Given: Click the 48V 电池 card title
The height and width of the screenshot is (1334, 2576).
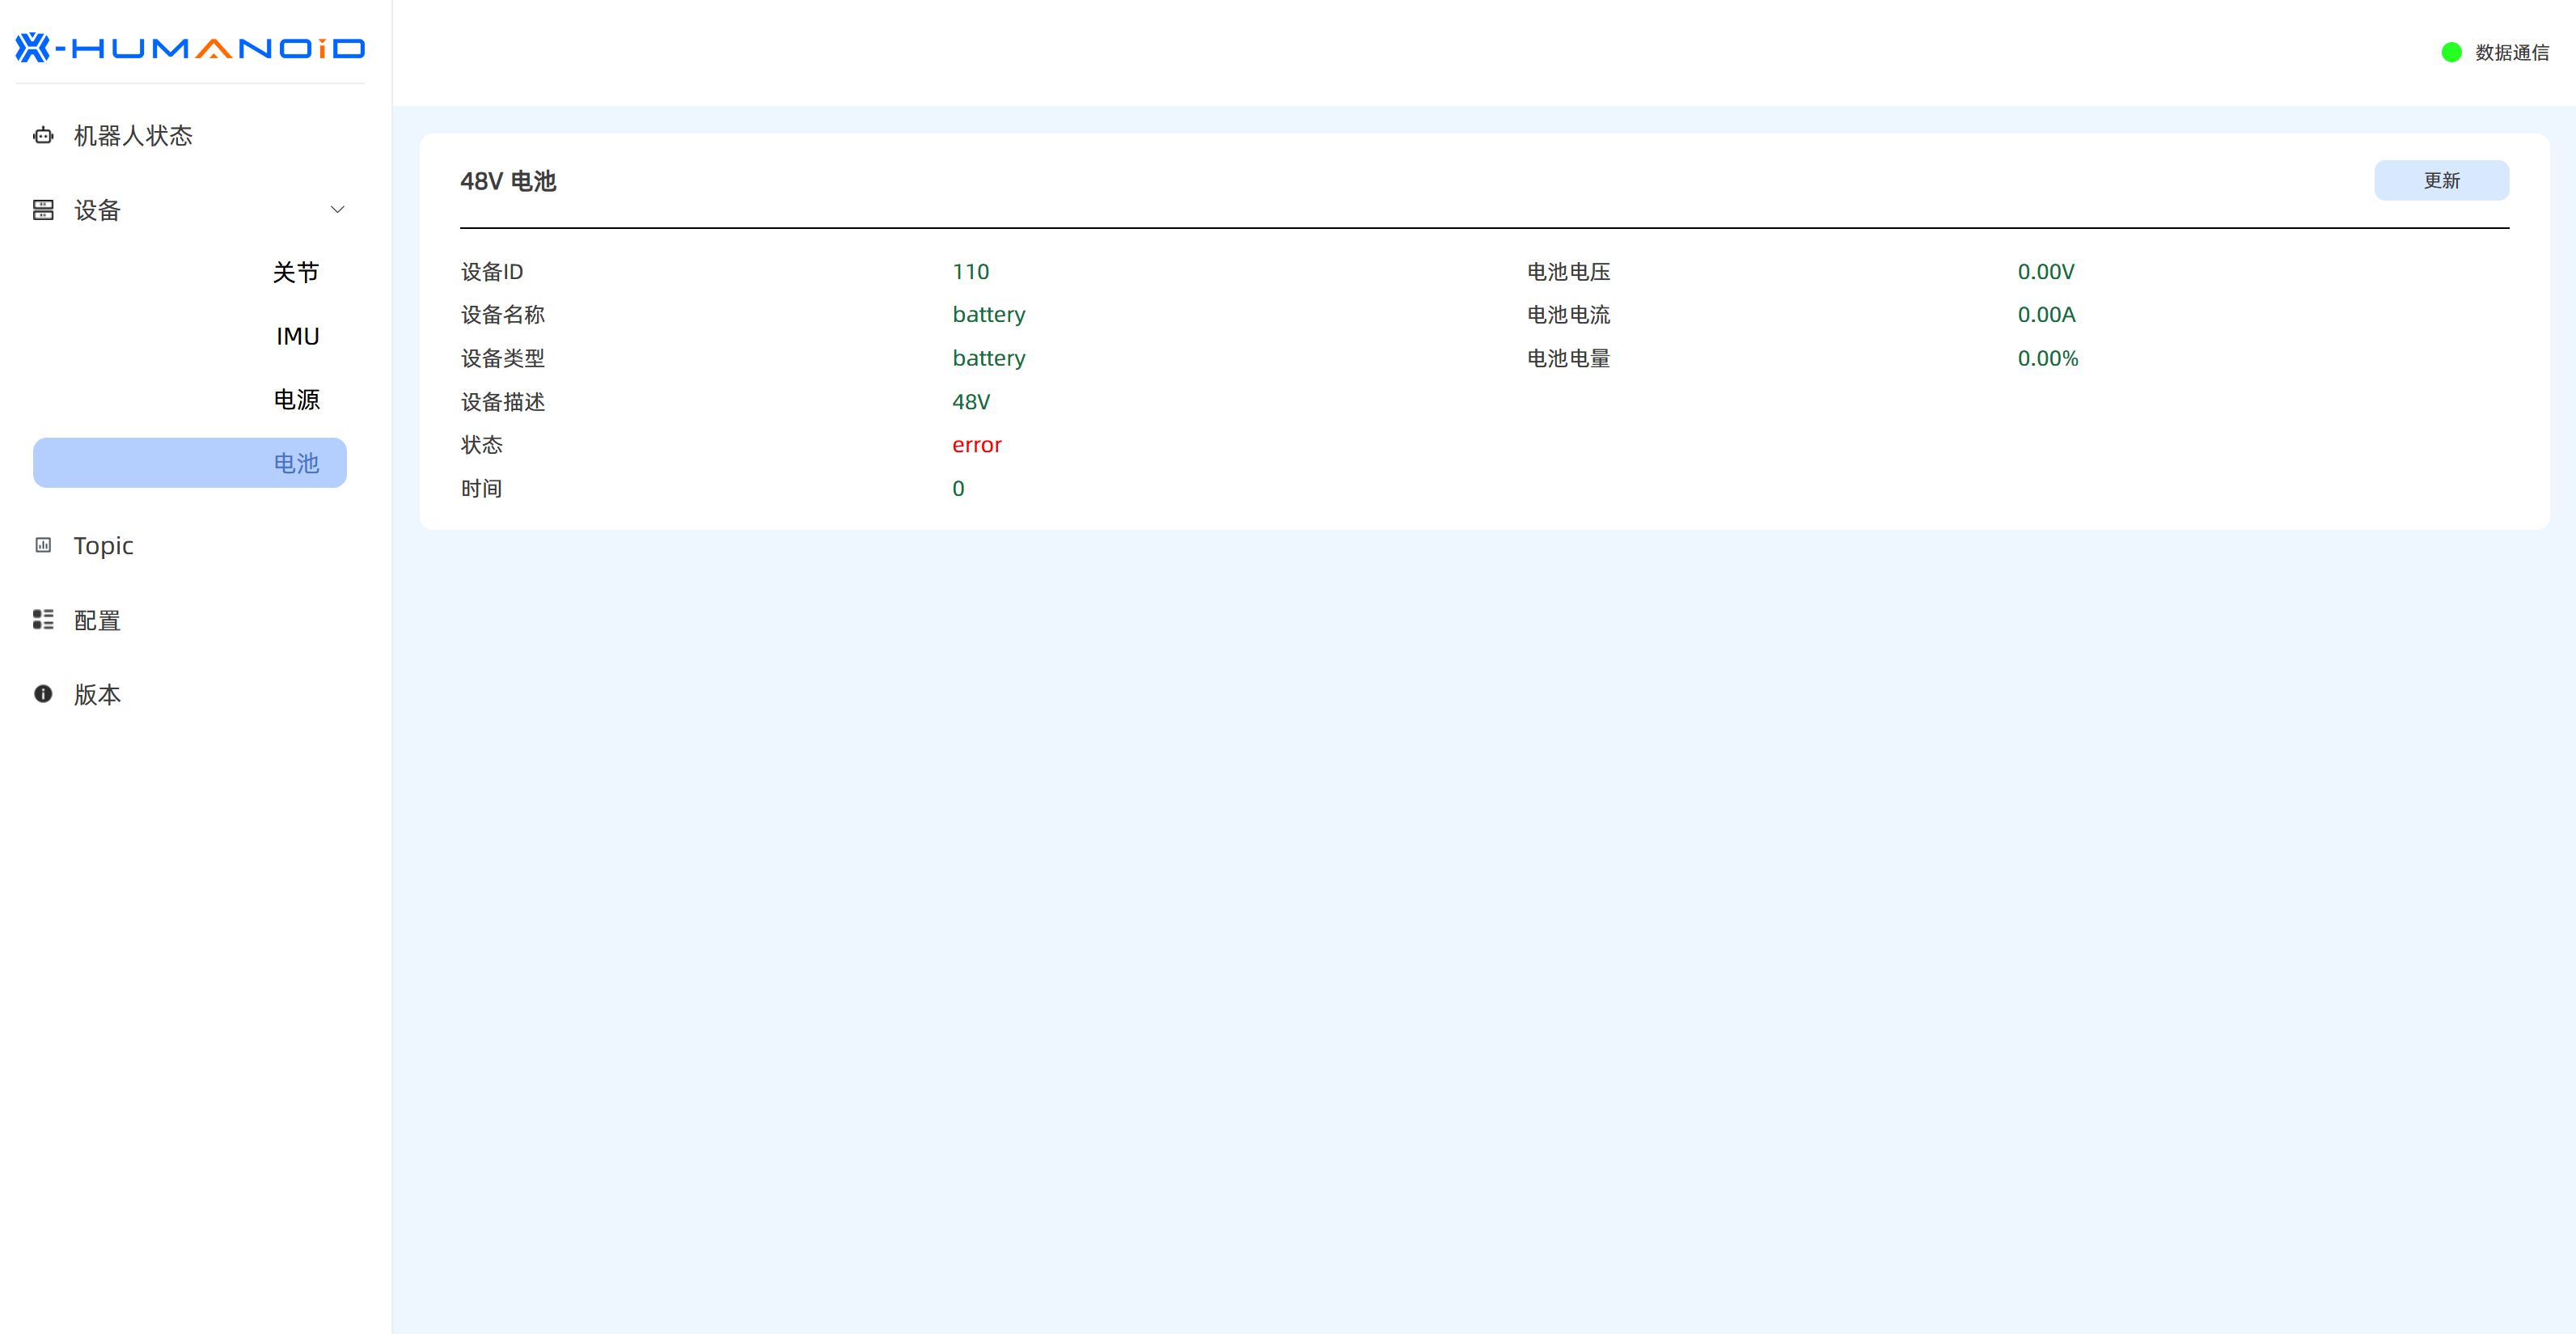Looking at the screenshot, I should [x=508, y=181].
